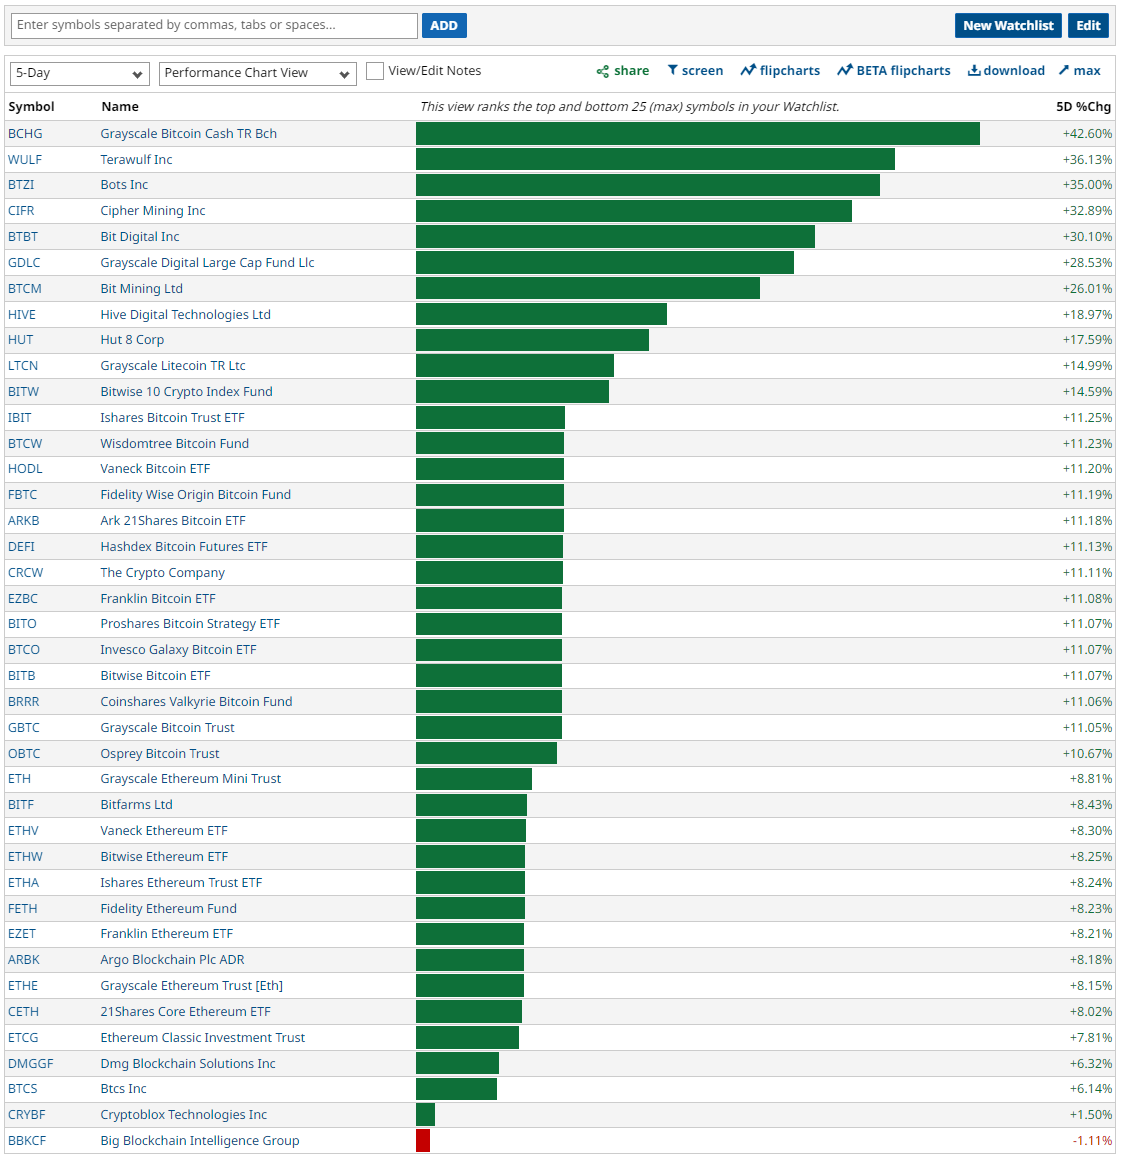Focus the symbol entry input field
1121x1155 pixels.
click(214, 25)
